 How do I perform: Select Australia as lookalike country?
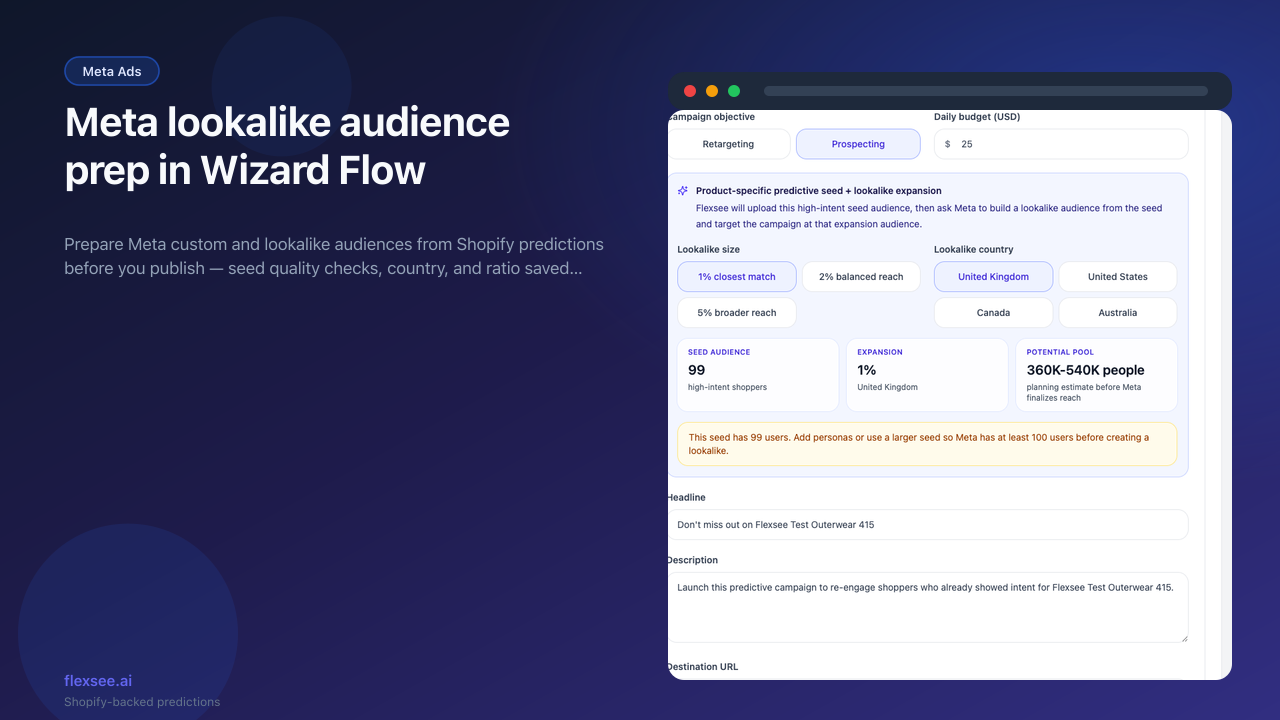[1118, 313]
